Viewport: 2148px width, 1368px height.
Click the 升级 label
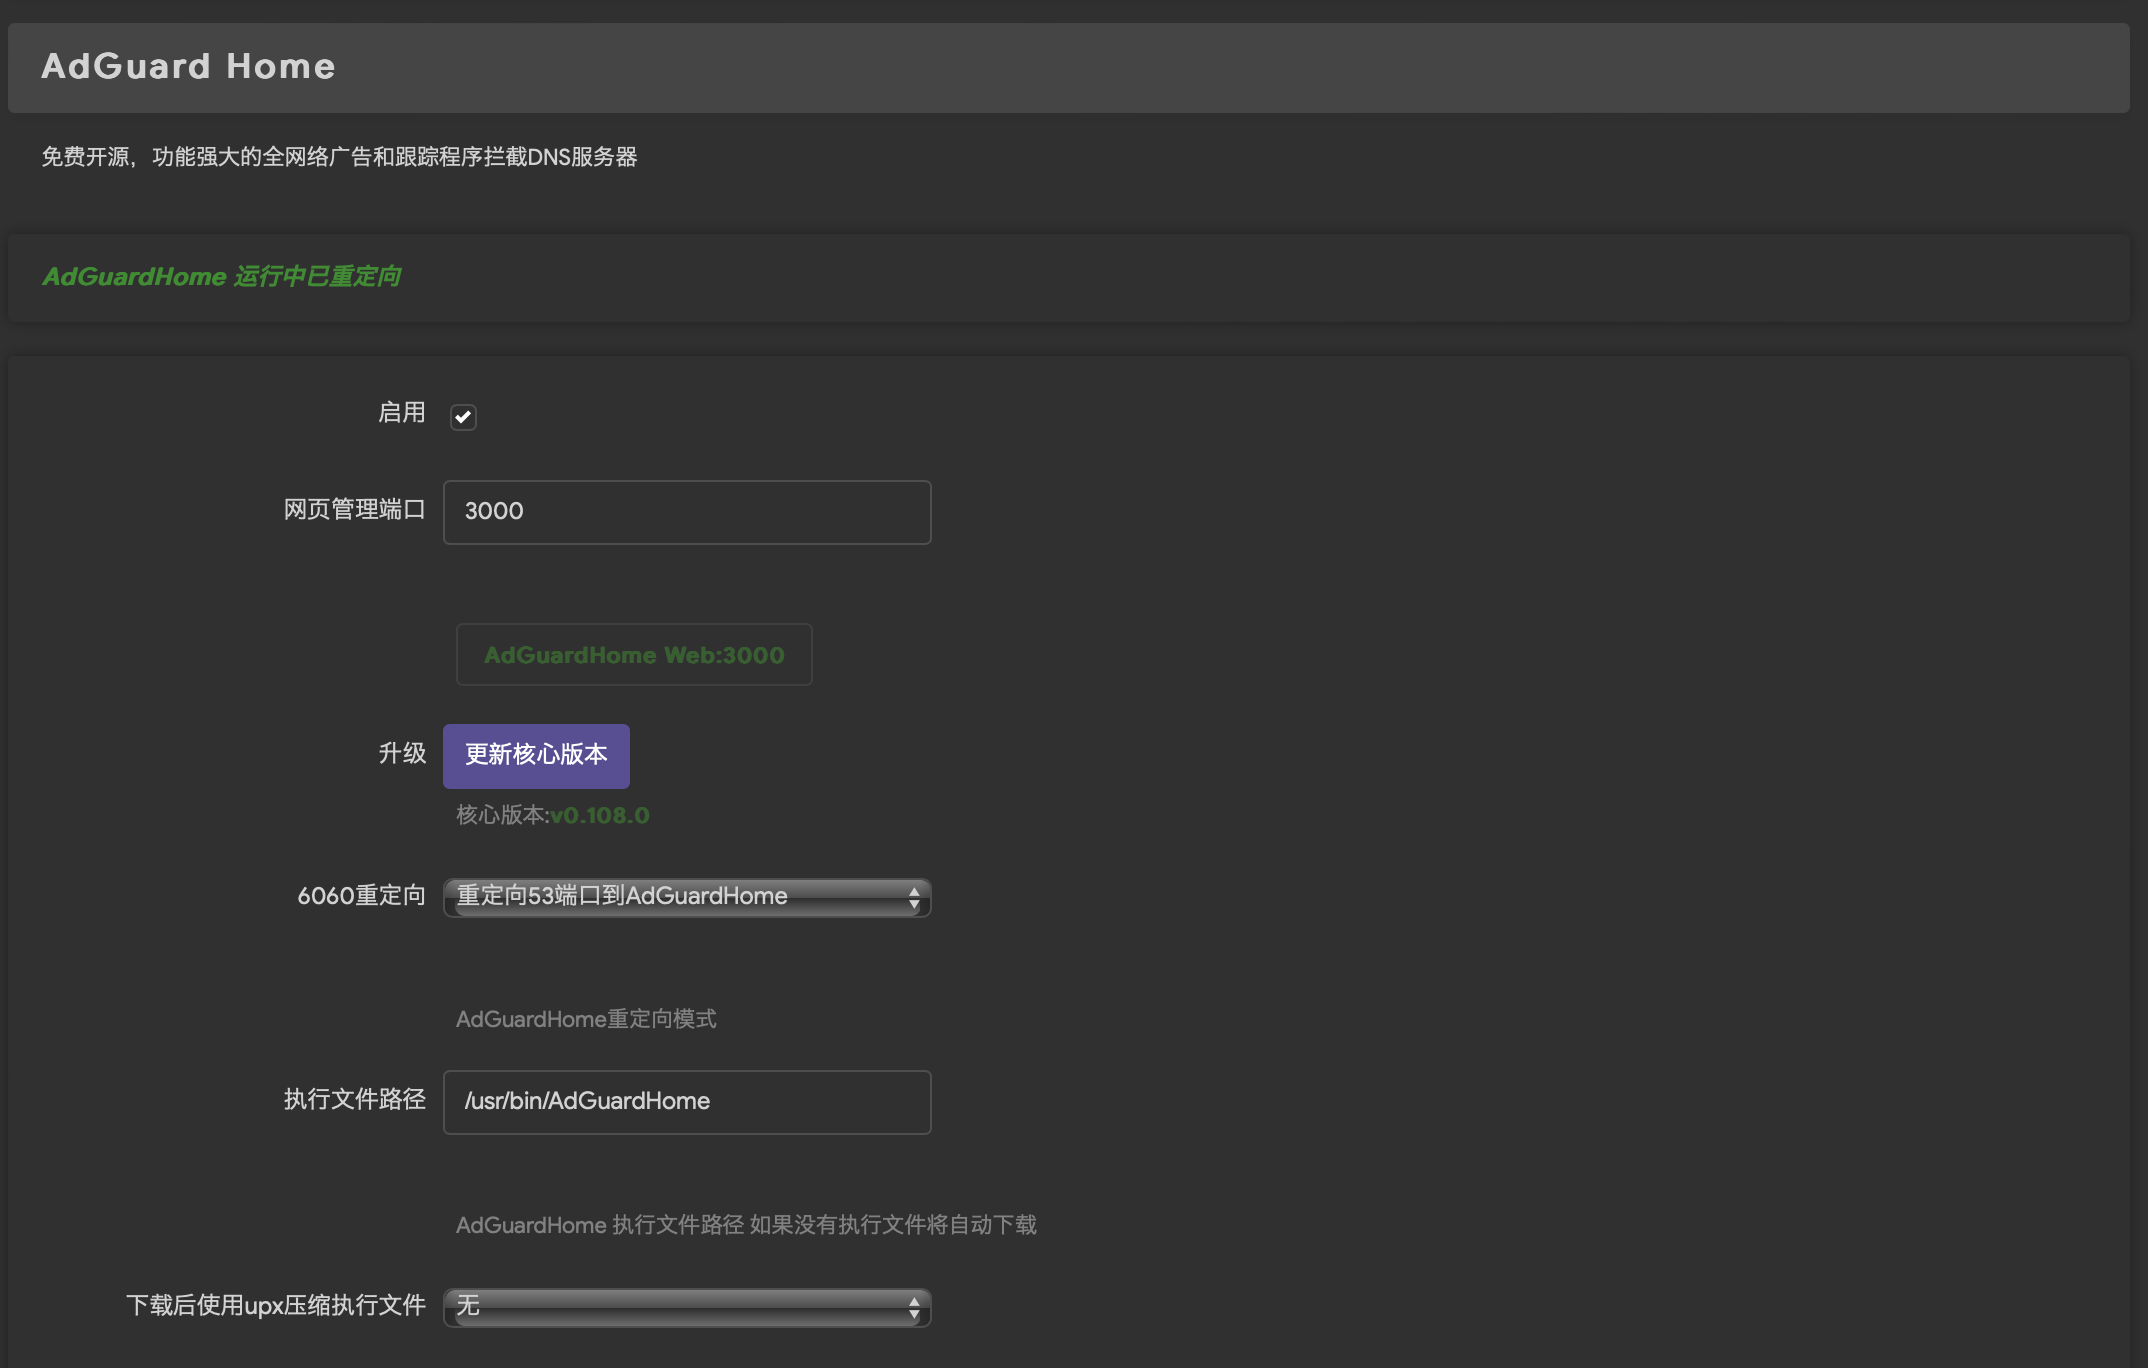(402, 753)
